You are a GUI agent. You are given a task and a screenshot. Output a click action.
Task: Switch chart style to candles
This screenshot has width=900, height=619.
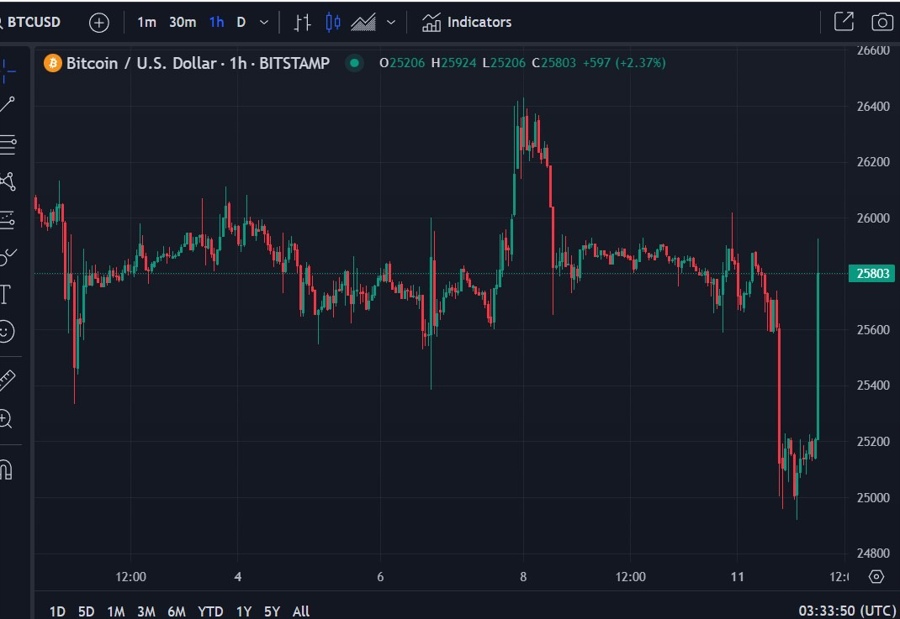333,22
